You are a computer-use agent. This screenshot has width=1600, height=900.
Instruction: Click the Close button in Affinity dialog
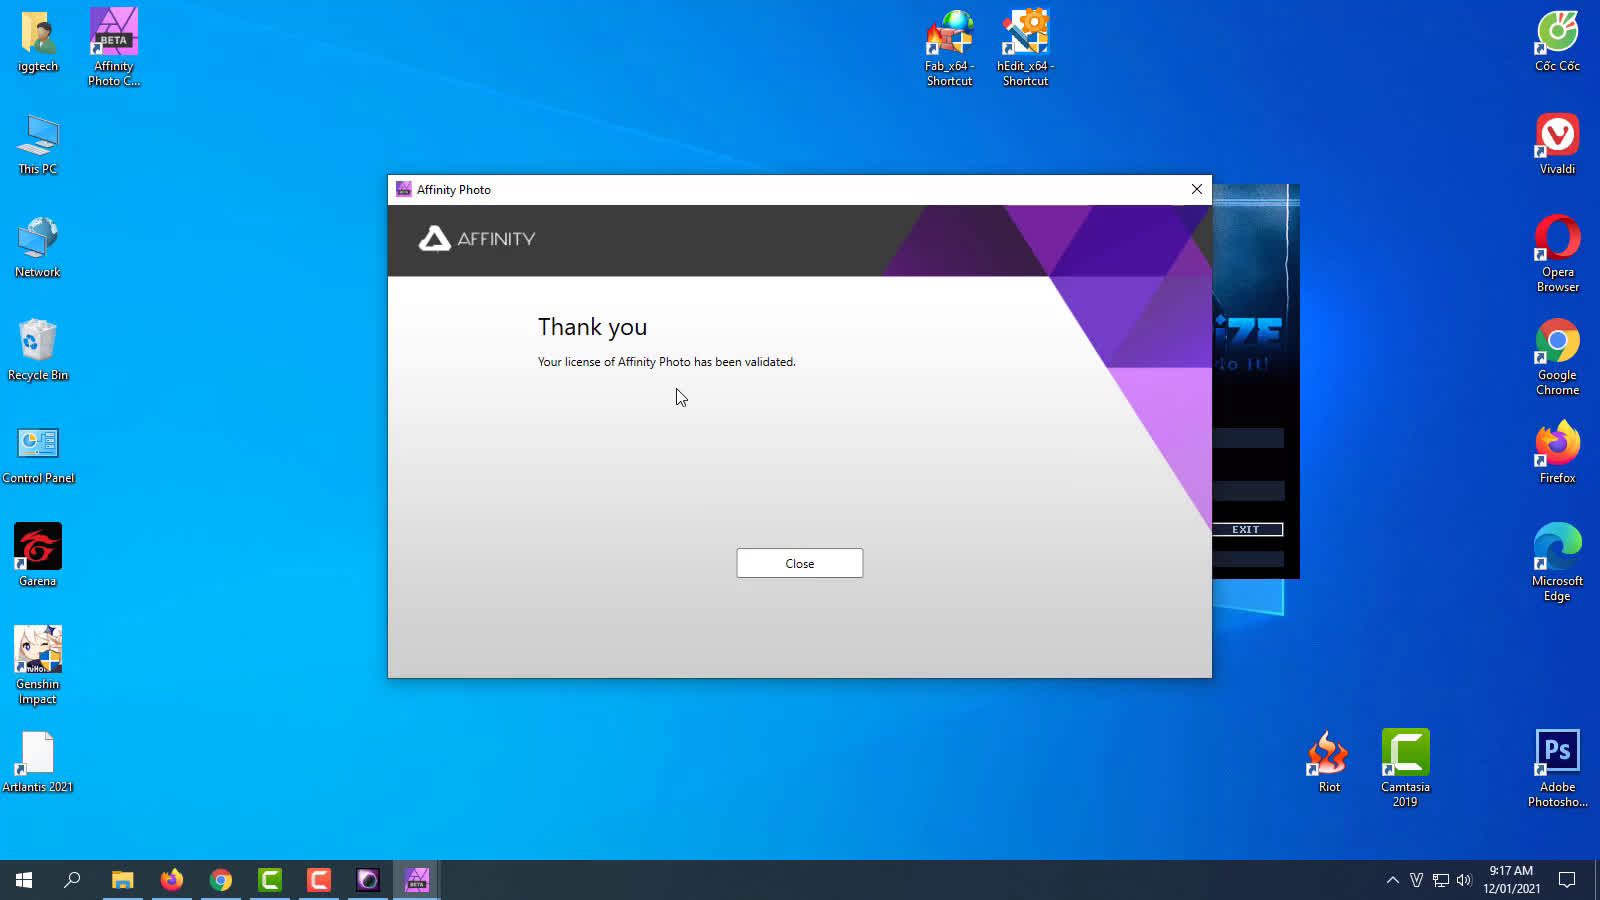click(x=799, y=563)
